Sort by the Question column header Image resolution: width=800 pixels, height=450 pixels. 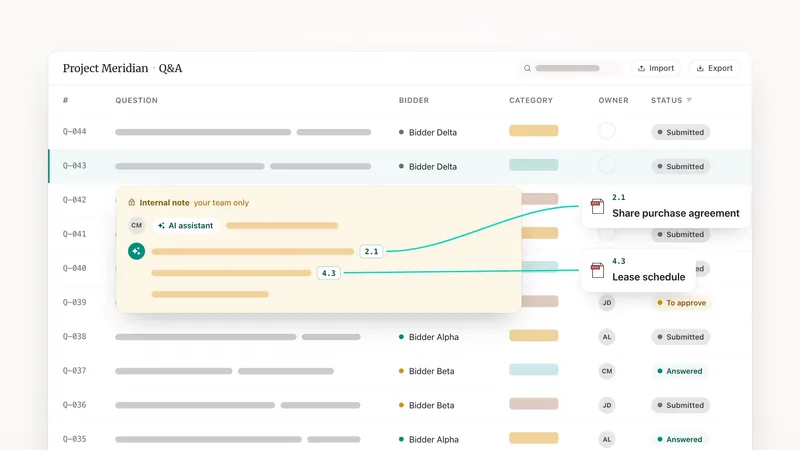136,101
